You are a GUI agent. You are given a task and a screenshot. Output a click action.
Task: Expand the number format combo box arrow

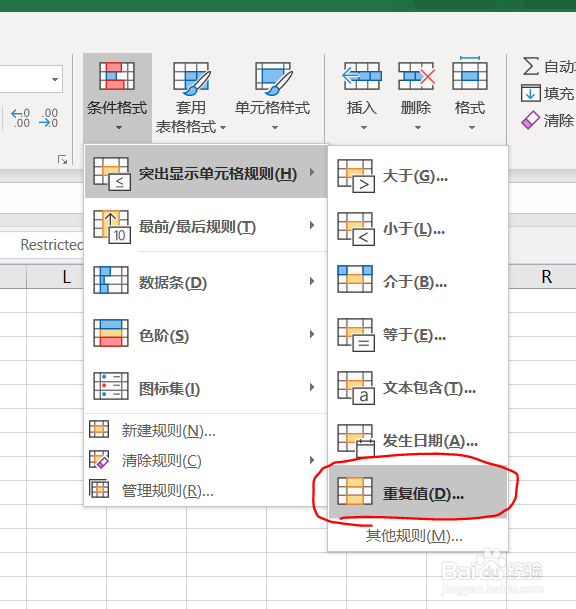(x=55, y=79)
